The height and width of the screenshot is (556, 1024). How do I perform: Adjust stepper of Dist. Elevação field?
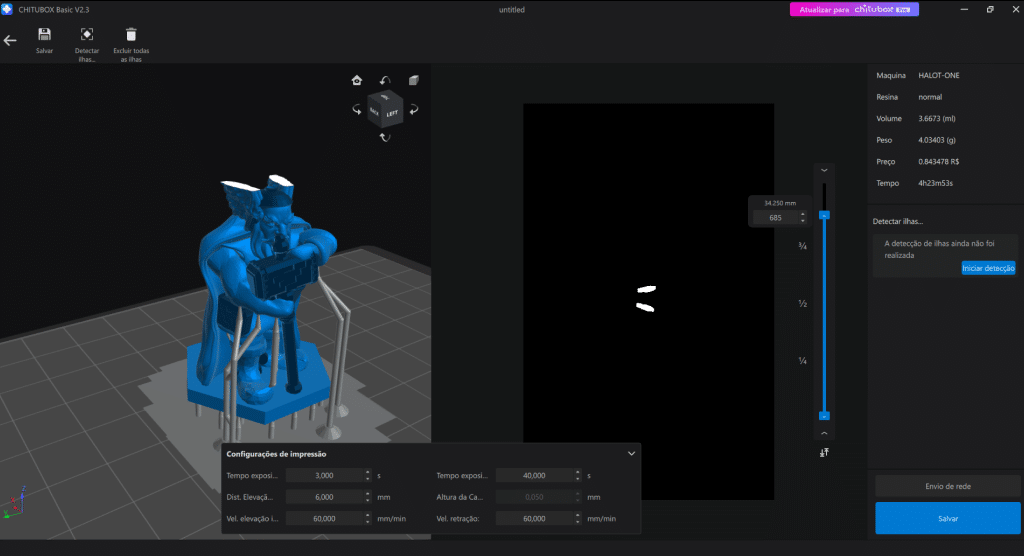[368, 497]
